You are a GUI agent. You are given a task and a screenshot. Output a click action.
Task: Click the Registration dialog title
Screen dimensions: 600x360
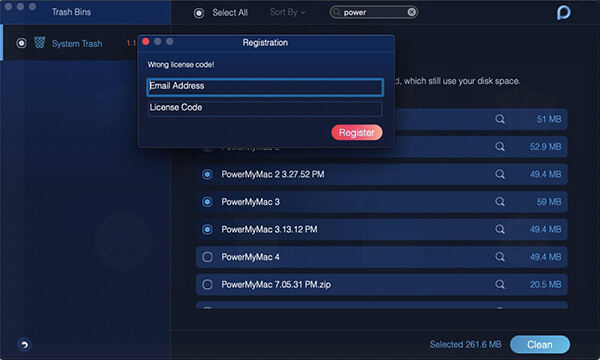[265, 42]
